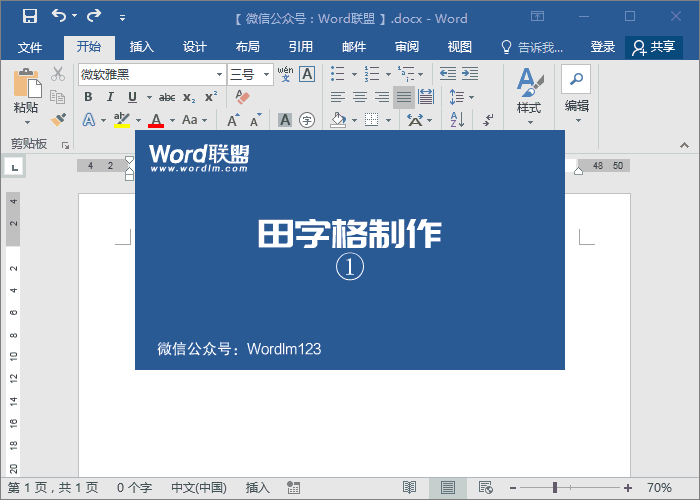Click the phonetic guide wén icon
The image size is (700, 500).
285,74
